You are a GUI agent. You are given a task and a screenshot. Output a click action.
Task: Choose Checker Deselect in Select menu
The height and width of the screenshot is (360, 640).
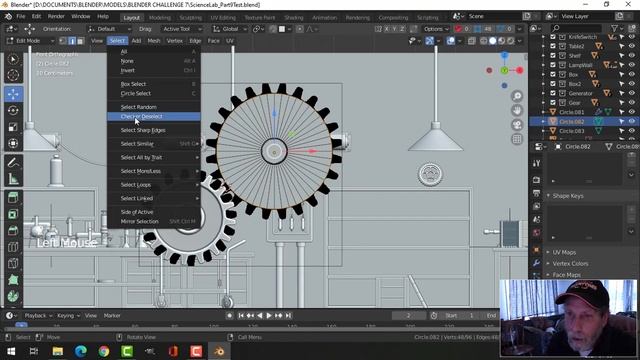pos(154,117)
